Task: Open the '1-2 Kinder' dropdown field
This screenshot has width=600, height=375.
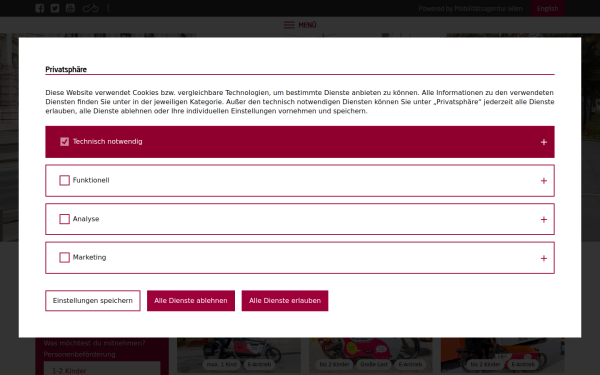Action: tap(102, 369)
